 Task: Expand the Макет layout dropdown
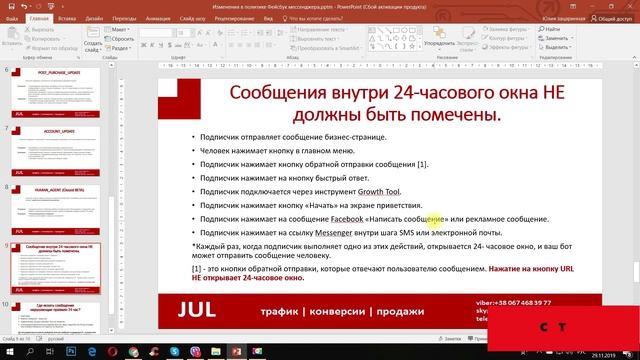tap(118, 29)
